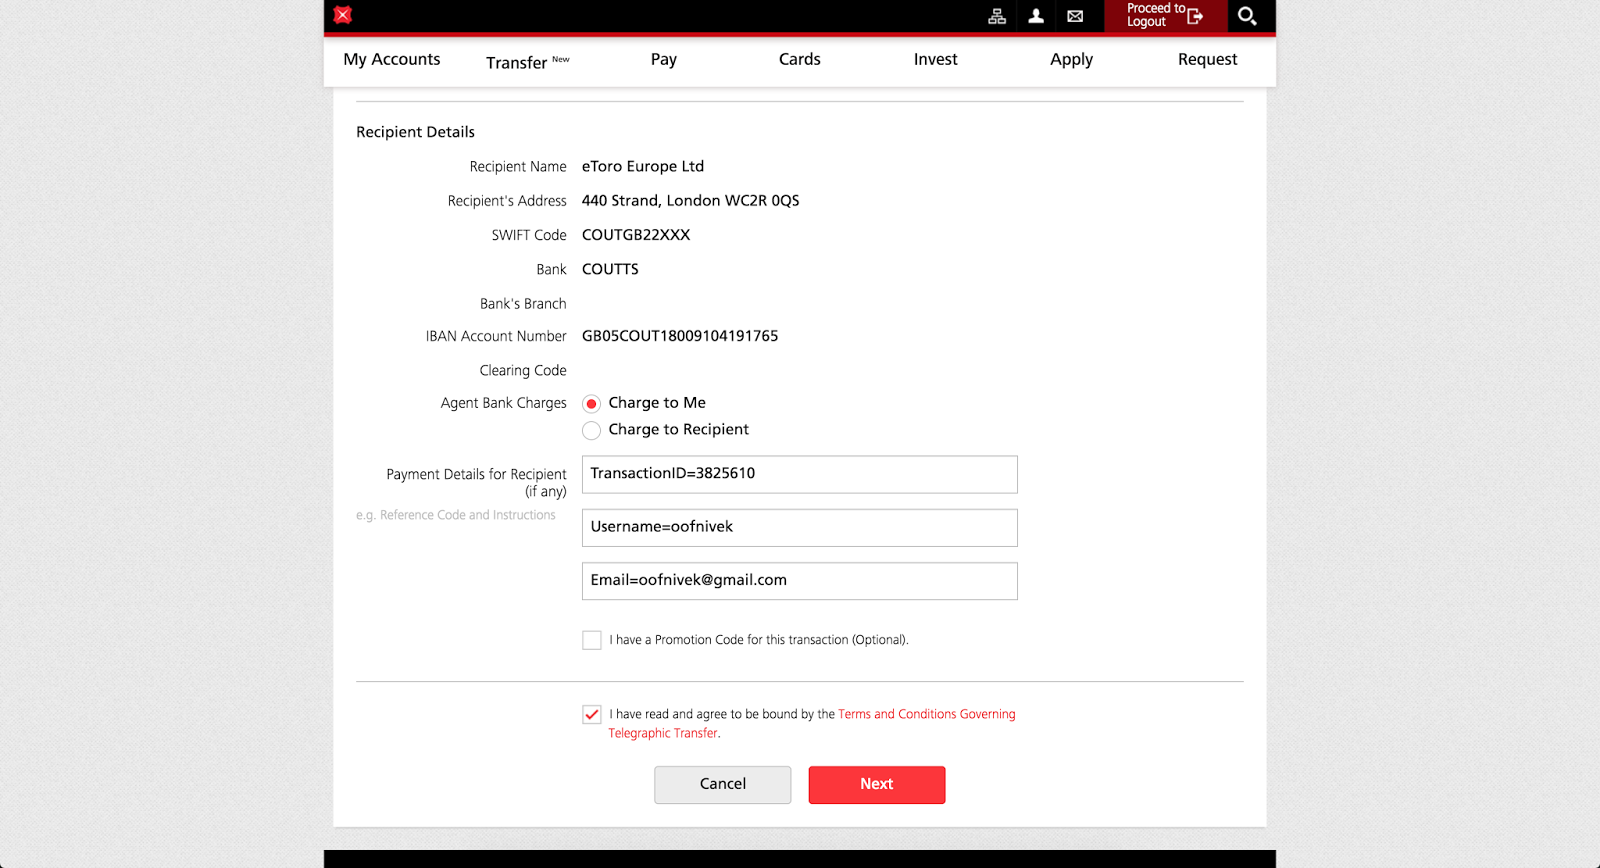Open the mail inbox icon
The image size is (1600, 868).
tap(1075, 16)
